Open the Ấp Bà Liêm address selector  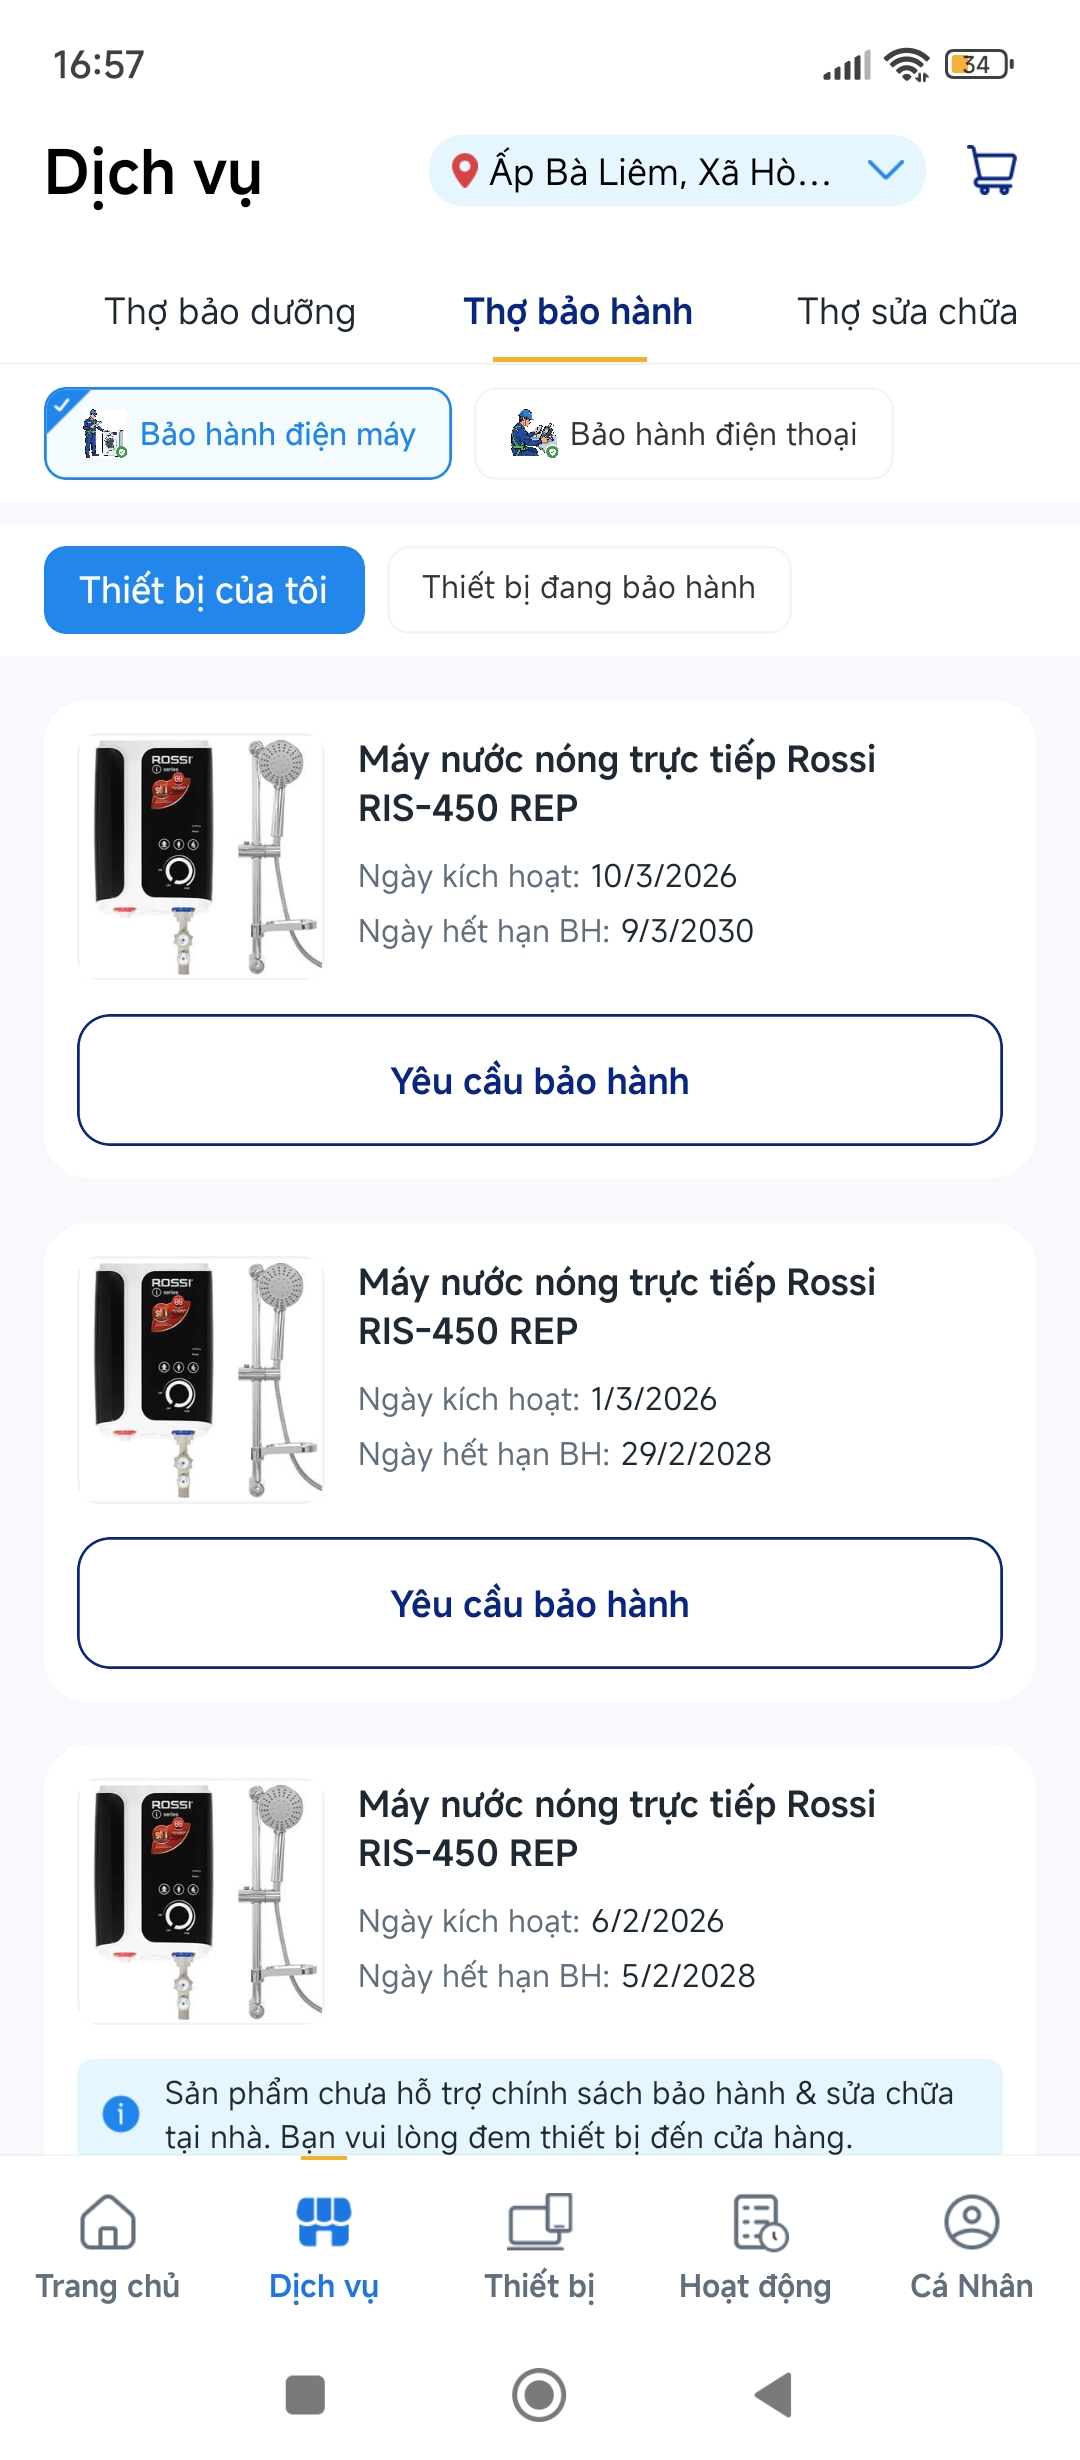coord(660,172)
